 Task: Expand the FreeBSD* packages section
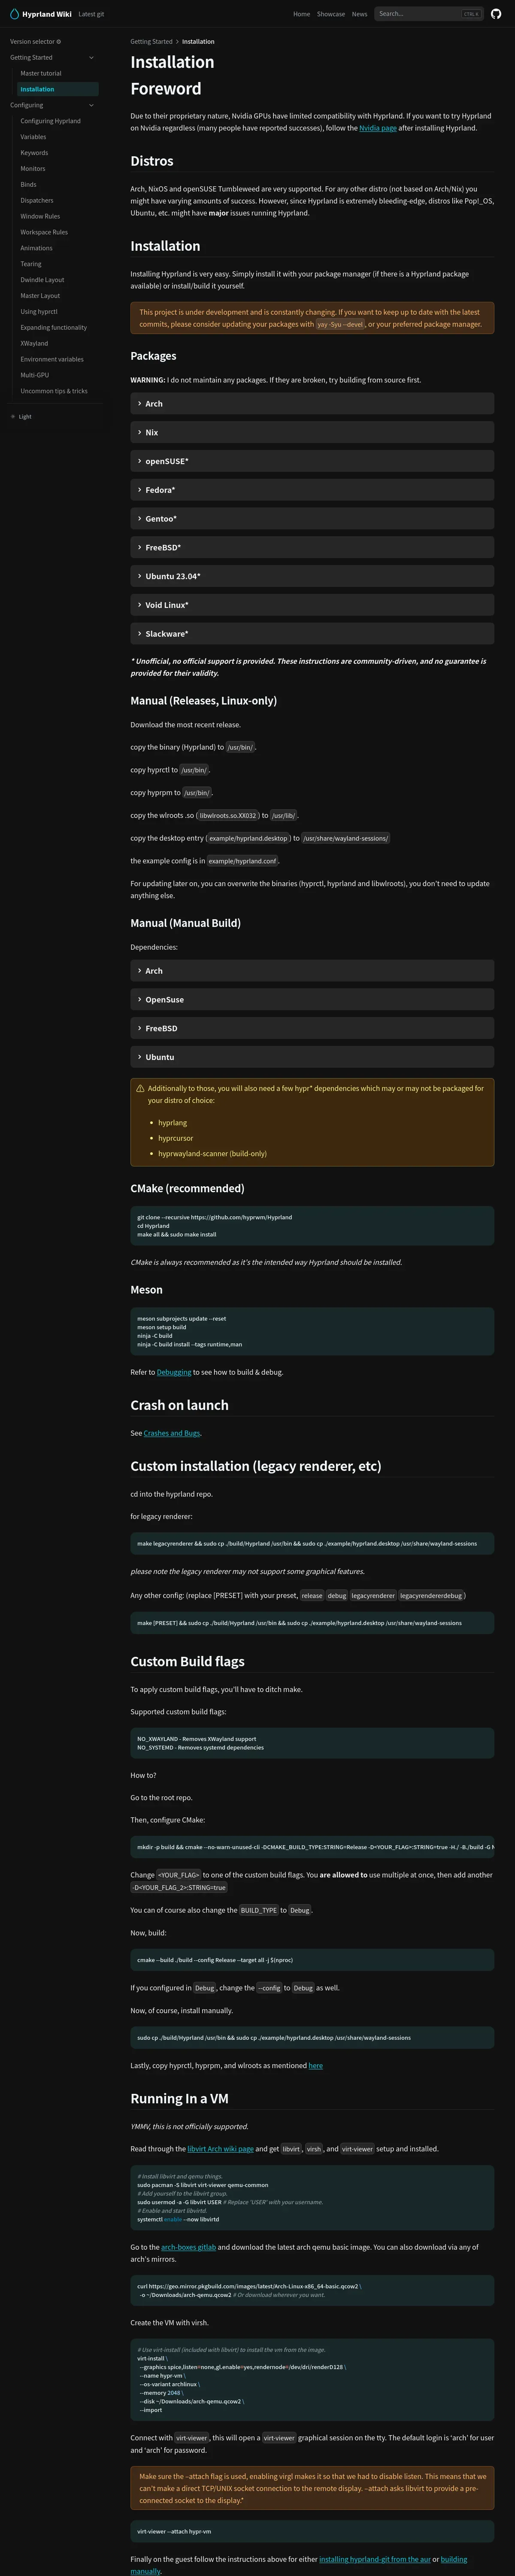click(312, 548)
